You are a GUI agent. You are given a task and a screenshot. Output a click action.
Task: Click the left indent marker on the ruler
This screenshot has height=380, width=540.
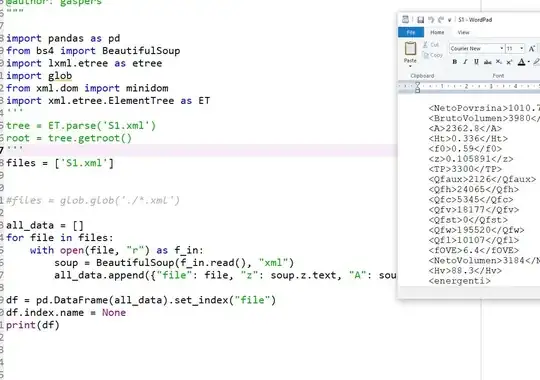[x=417, y=90]
